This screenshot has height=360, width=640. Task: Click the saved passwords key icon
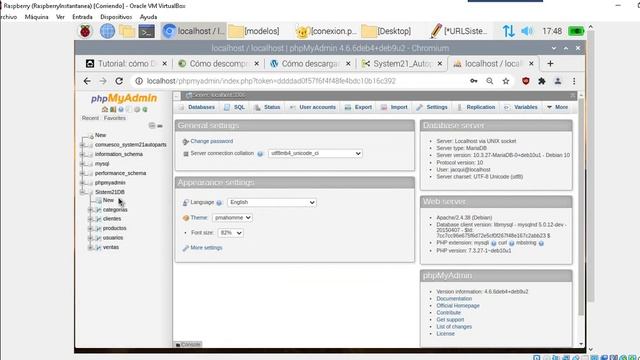coord(473,81)
